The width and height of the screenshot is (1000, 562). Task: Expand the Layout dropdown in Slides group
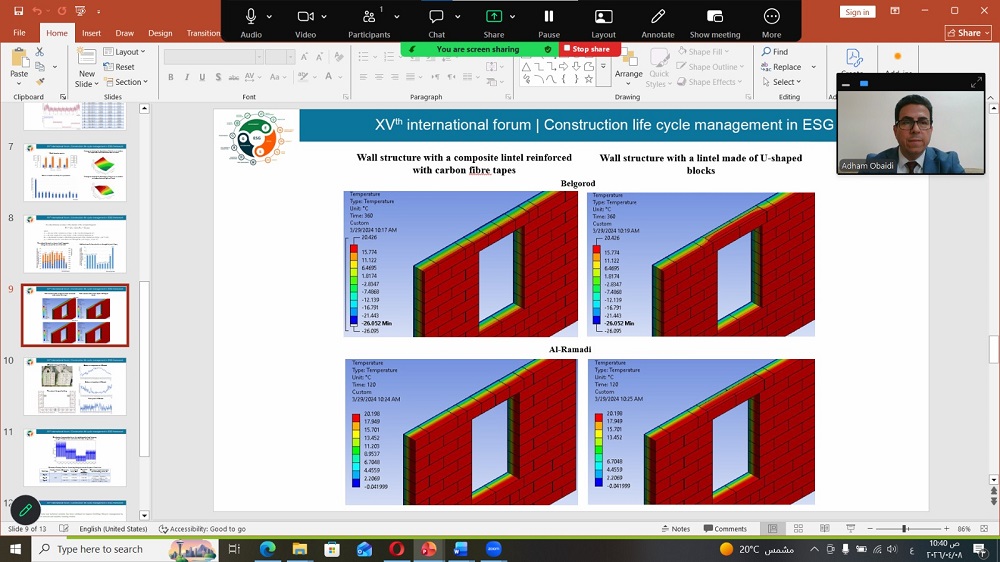tap(127, 52)
